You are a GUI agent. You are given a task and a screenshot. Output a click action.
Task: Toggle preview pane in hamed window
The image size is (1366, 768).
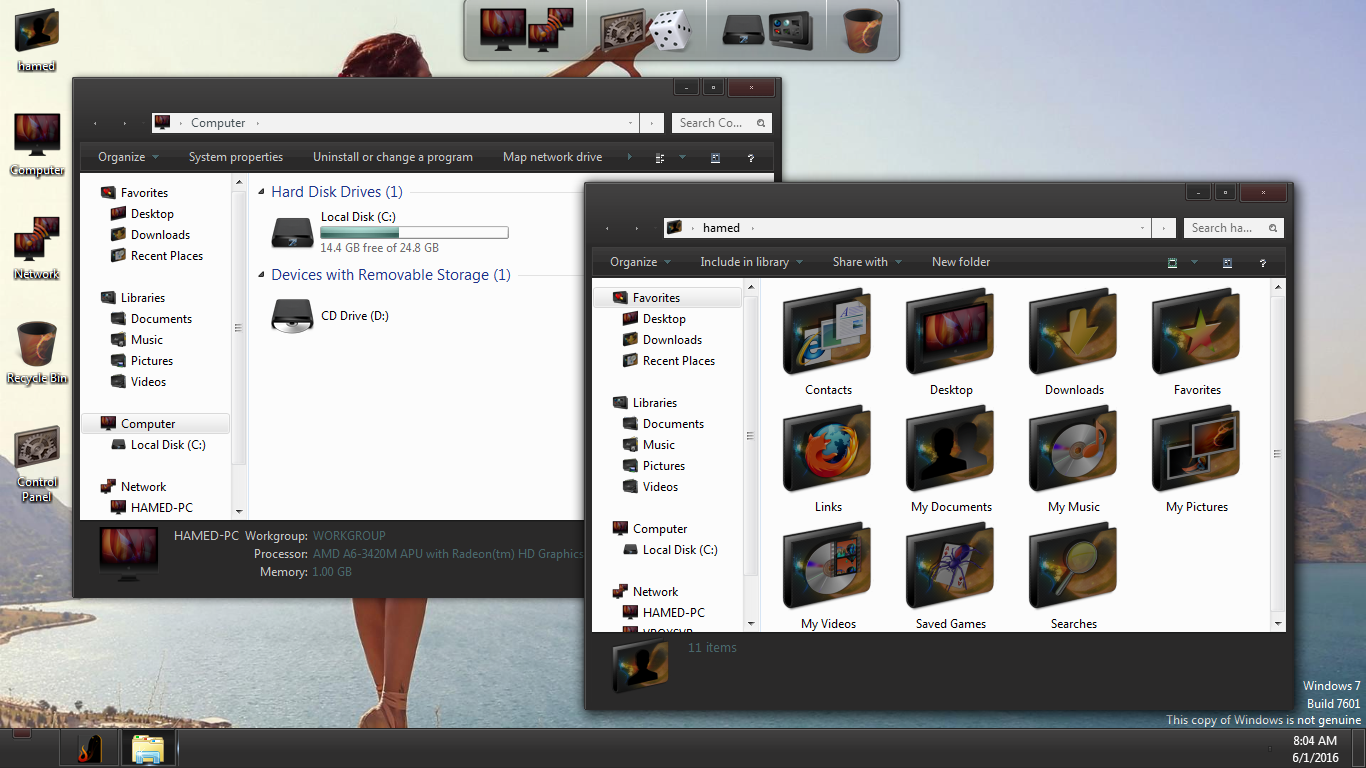1227,262
